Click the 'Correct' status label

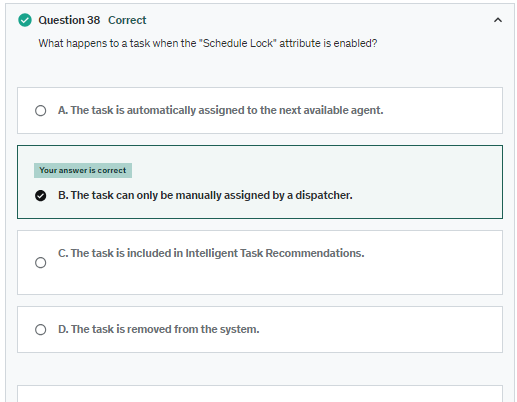(x=127, y=20)
